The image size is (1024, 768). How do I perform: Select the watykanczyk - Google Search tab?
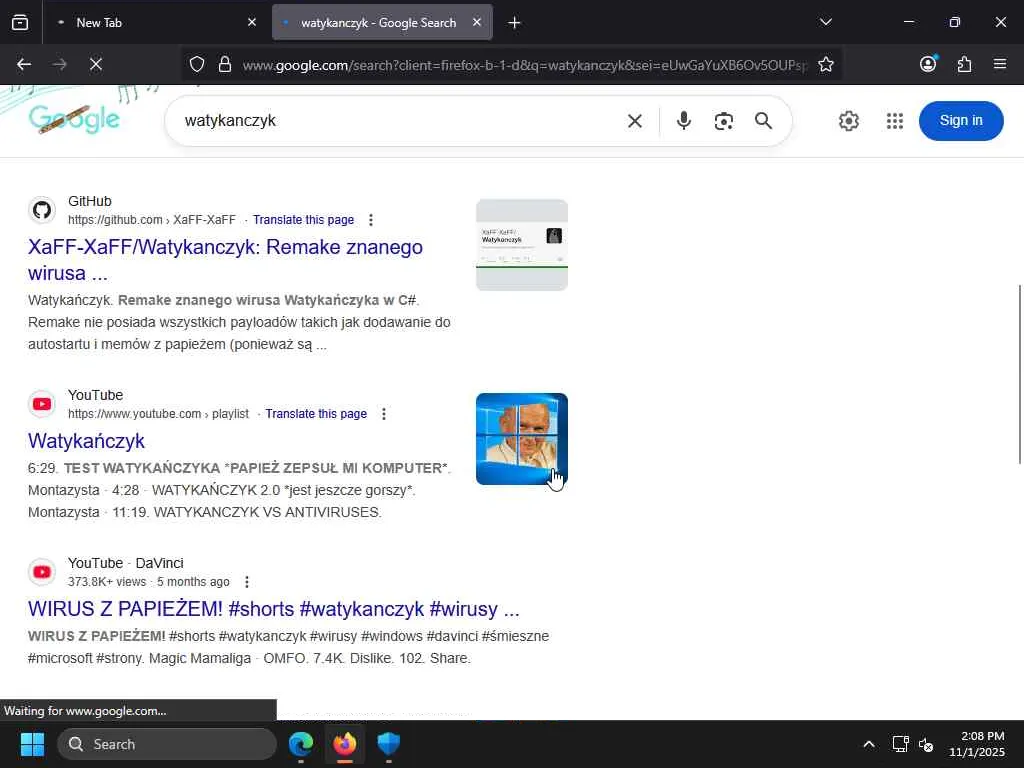pos(382,23)
